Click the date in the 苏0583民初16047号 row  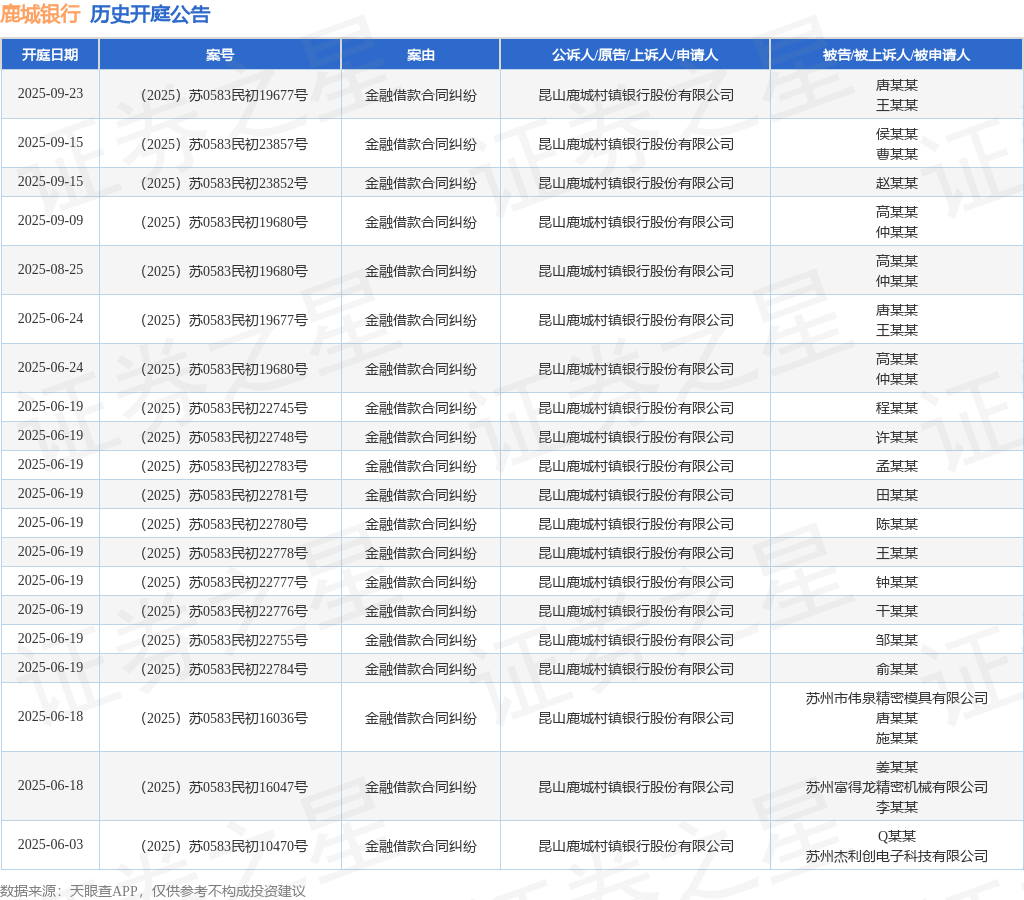pyautogui.click(x=50, y=786)
